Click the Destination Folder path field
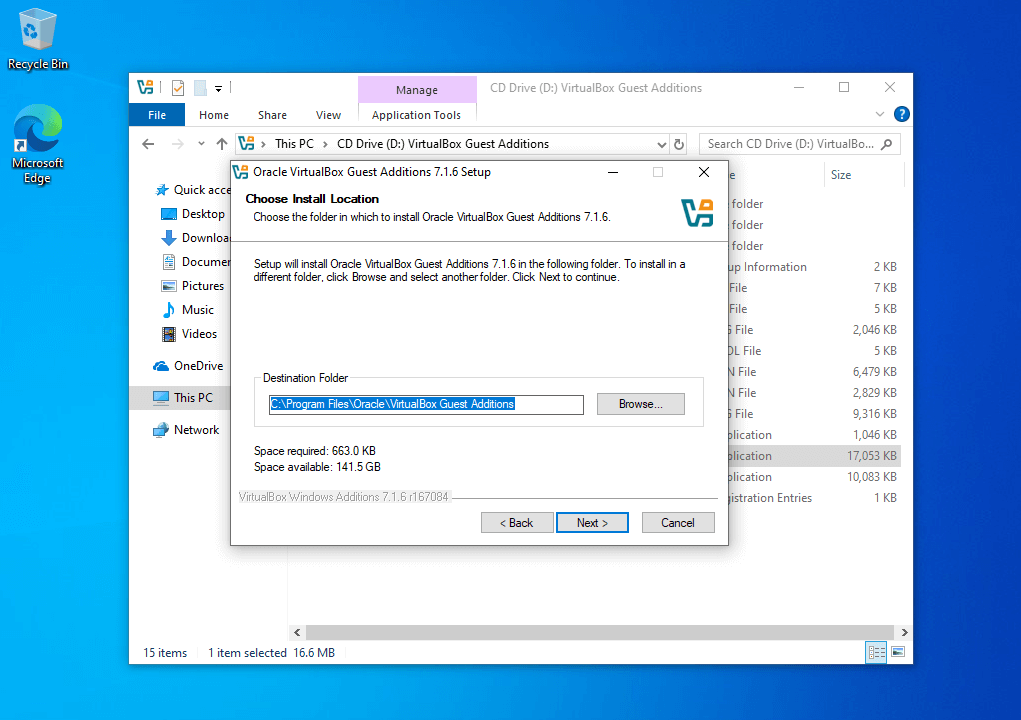The width and height of the screenshot is (1021, 720). (427, 405)
